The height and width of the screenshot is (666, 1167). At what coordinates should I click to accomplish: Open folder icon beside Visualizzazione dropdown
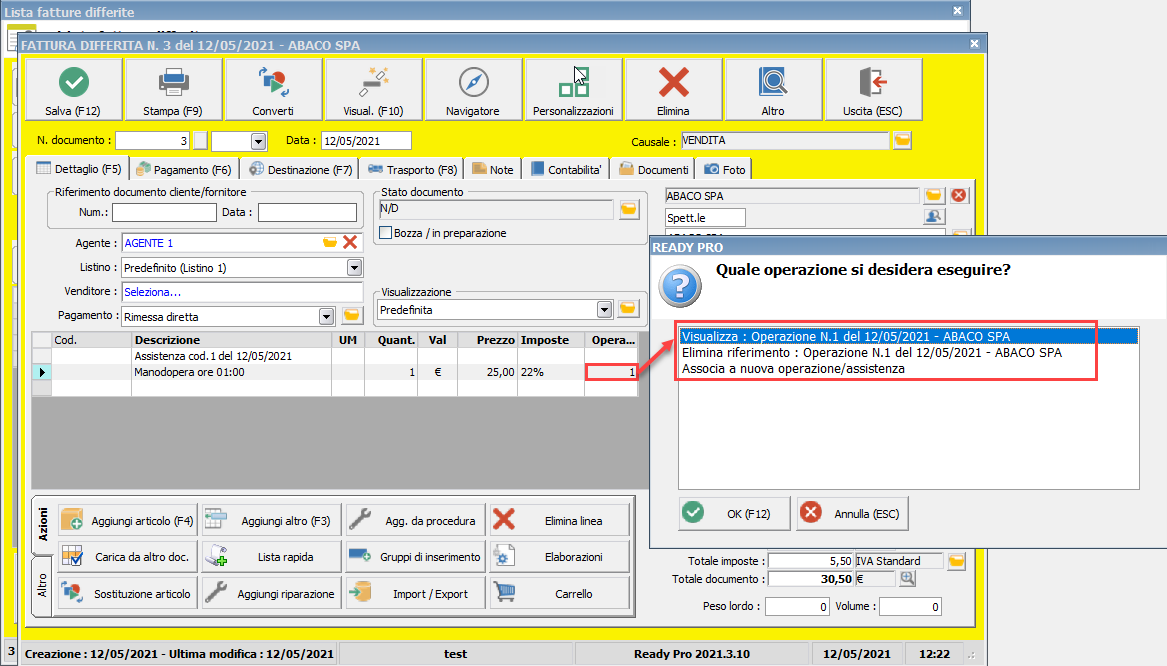coord(628,309)
